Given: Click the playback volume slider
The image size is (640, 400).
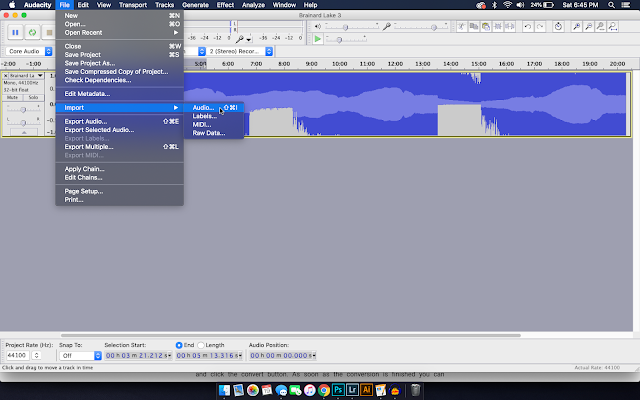Looking at the screenshot, I should click(x=352, y=27).
